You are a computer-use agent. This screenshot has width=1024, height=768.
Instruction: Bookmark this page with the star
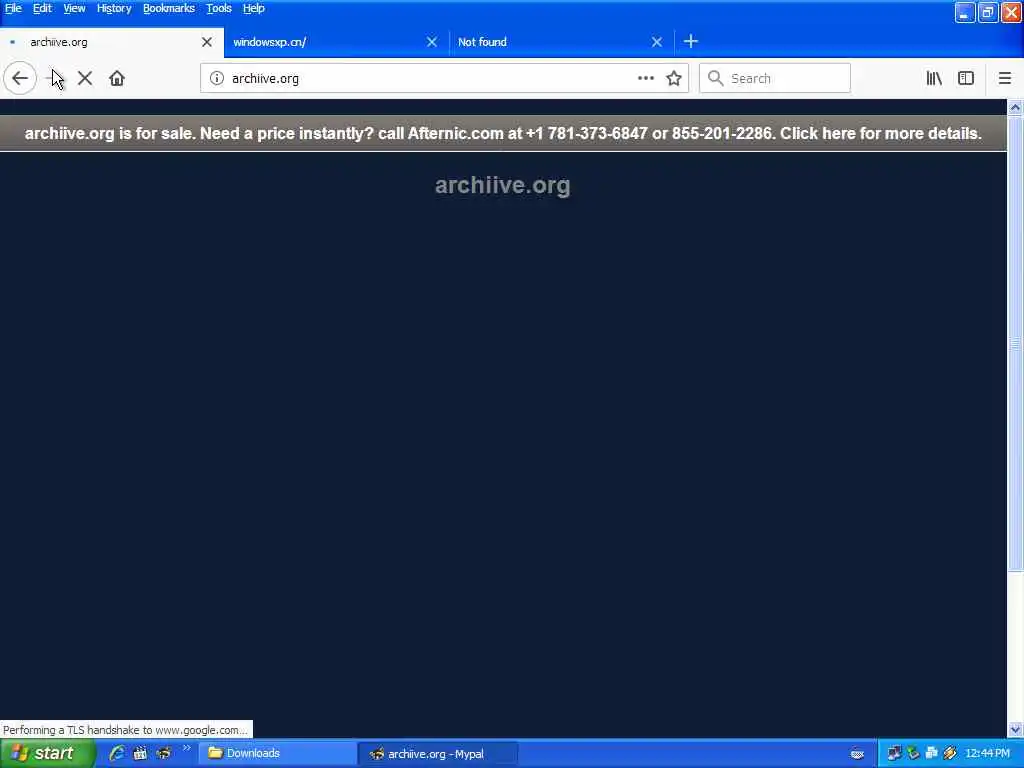[x=674, y=78]
